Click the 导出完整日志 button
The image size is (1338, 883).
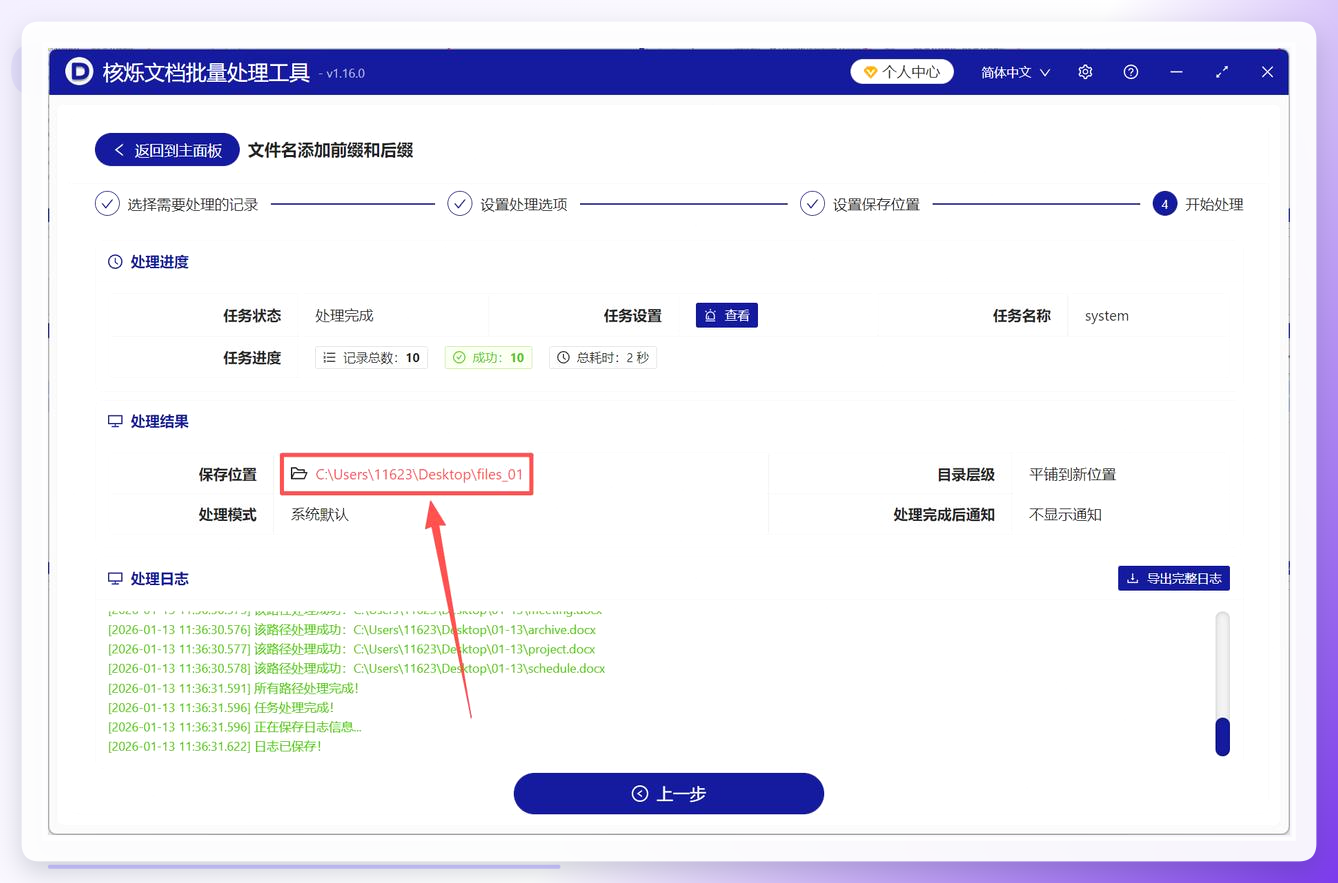click(1174, 578)
